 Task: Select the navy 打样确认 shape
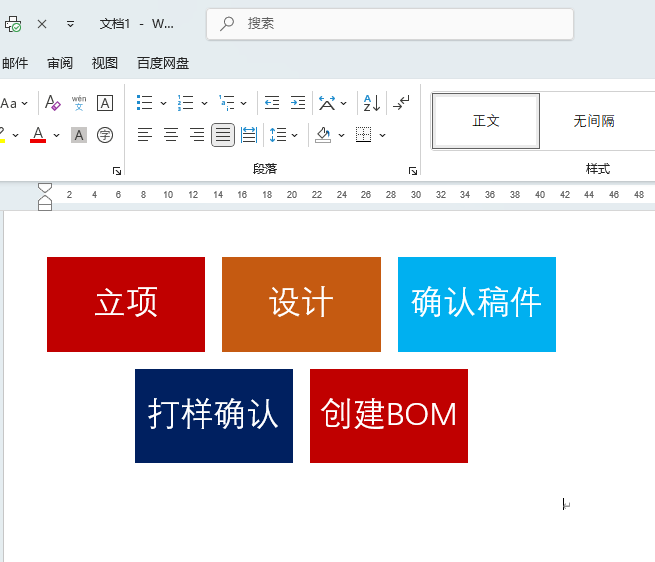(x=214, y=416)
